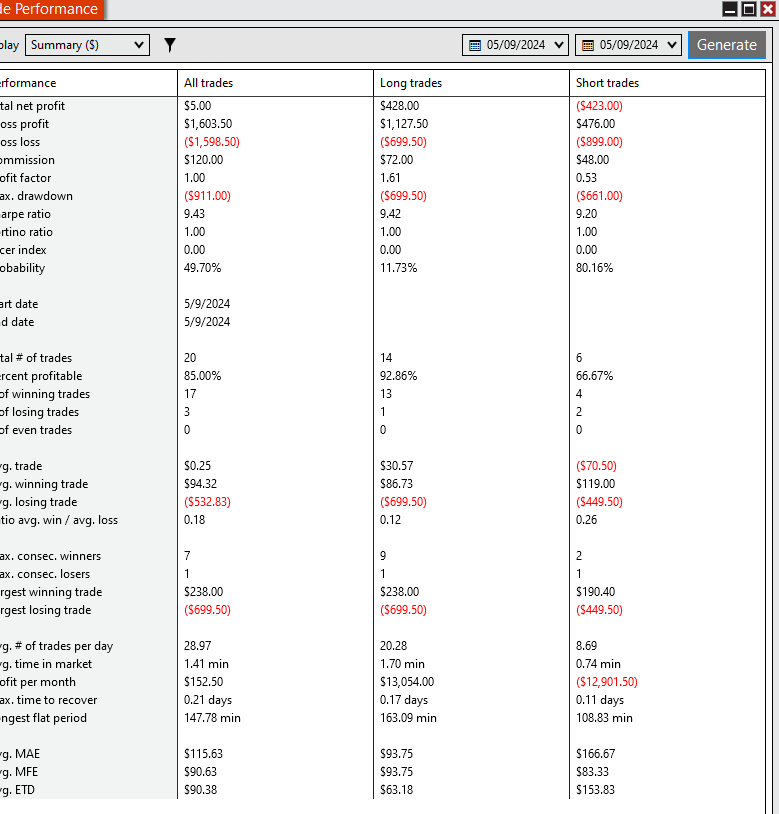The image size is (779, 814).
Task: Close the Trade Performance window
Action: [x=768, y=9]
